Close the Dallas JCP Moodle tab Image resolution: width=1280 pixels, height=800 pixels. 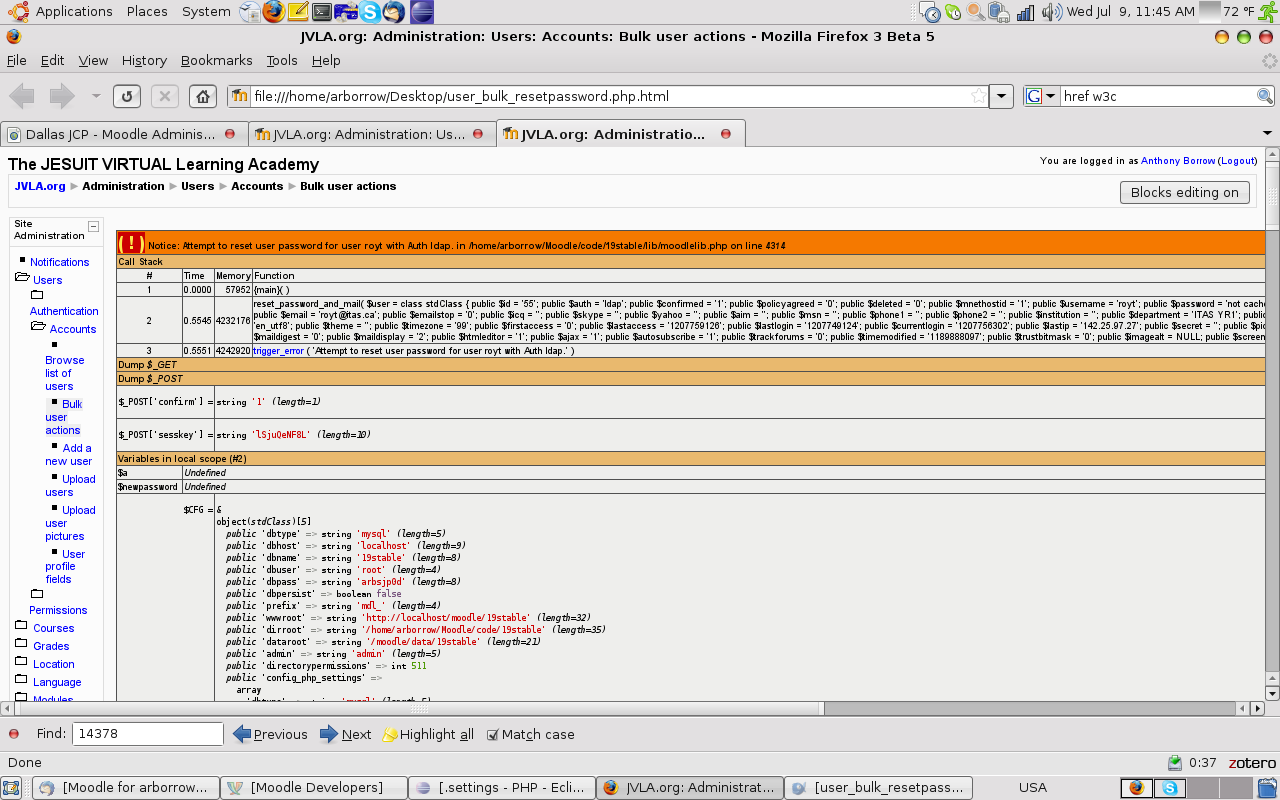[230, 134]
